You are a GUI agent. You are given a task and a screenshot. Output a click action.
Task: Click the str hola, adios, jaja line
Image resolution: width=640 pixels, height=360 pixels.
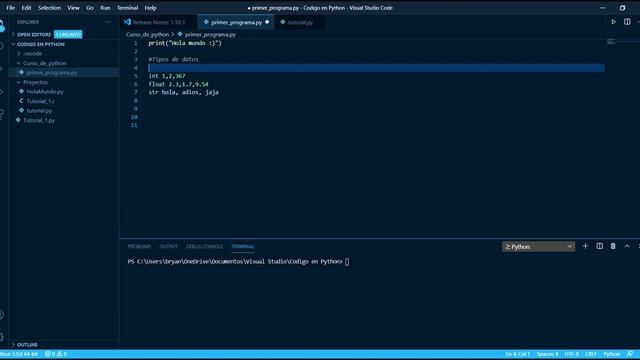(x=183, y=92)
